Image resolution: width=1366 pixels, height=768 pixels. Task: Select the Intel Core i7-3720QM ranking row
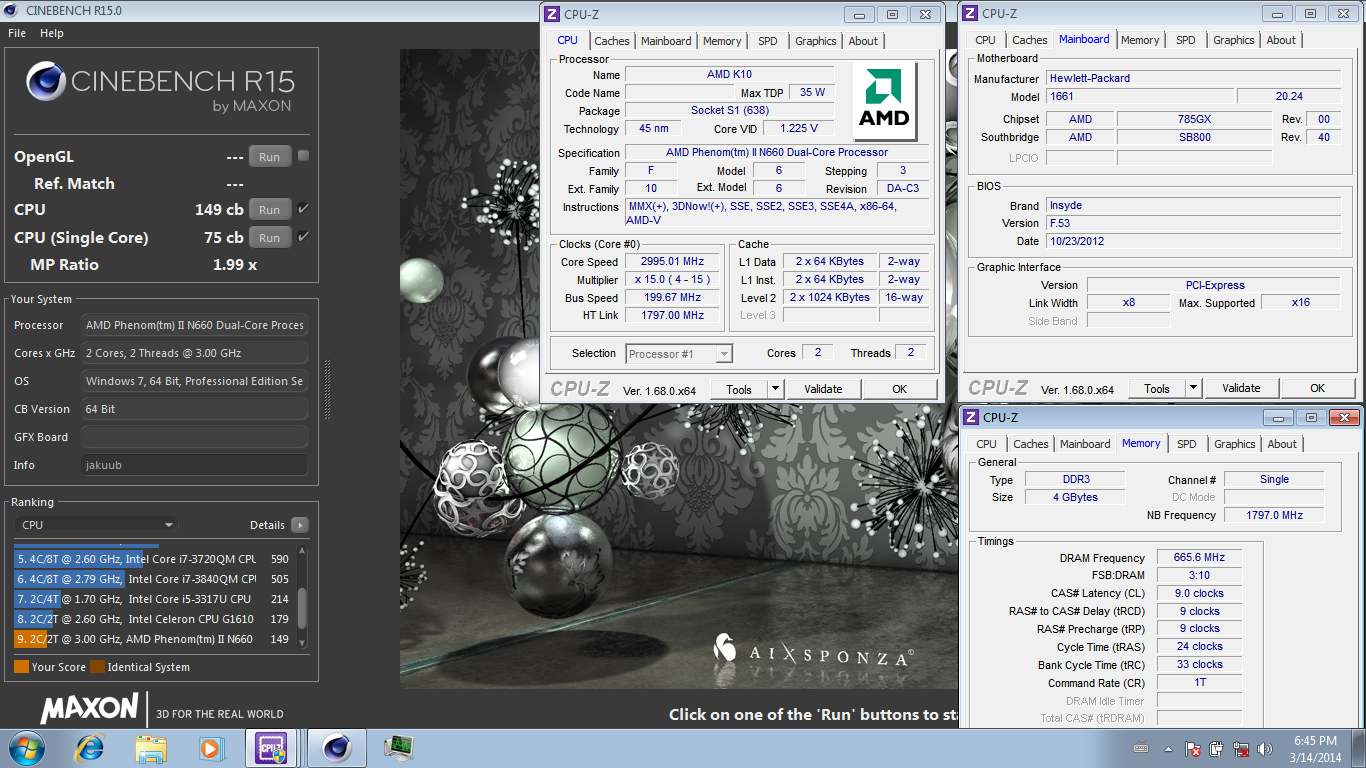click(154, 559)
